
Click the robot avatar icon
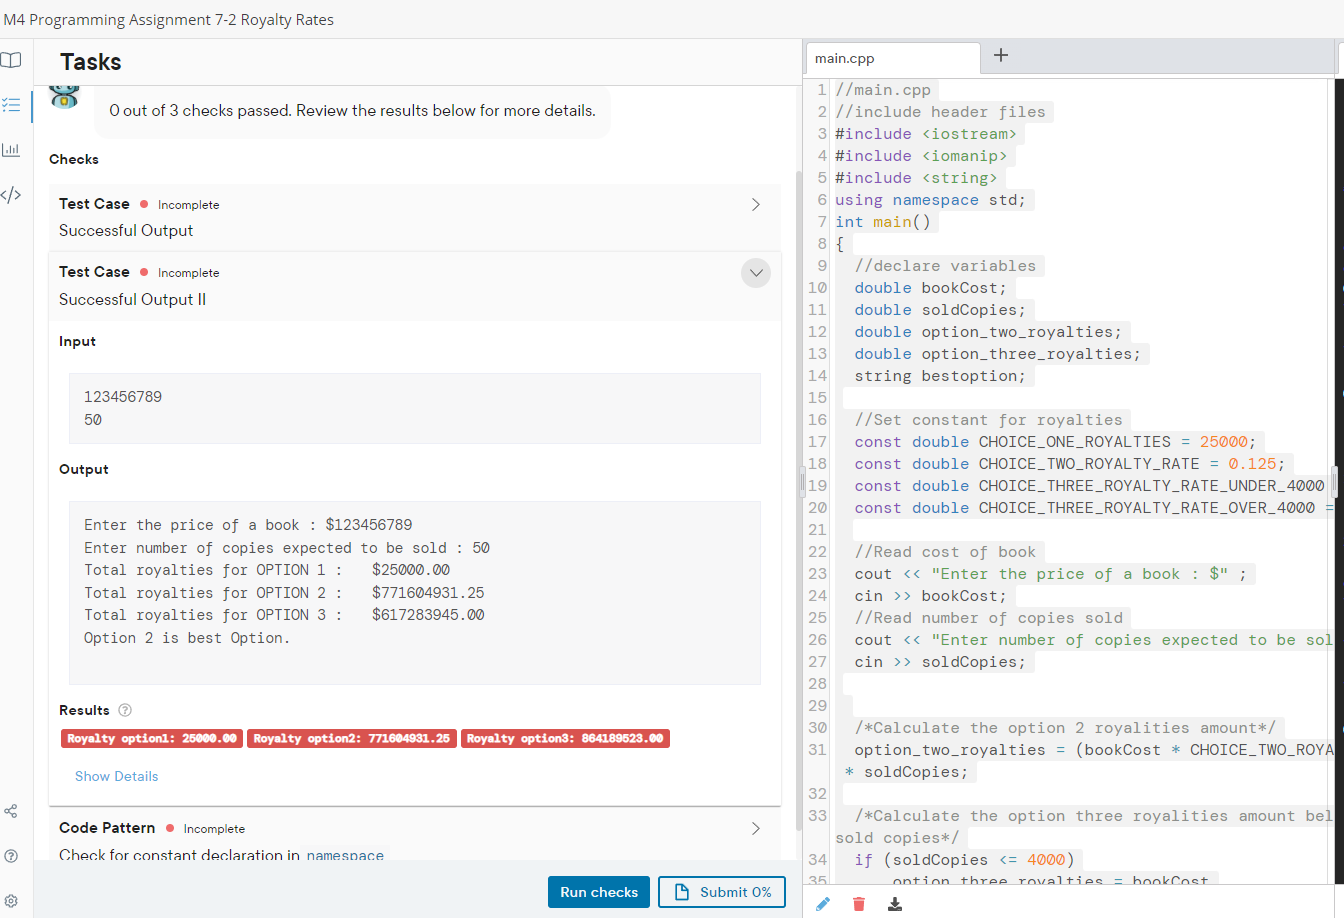tap(66, 97)
